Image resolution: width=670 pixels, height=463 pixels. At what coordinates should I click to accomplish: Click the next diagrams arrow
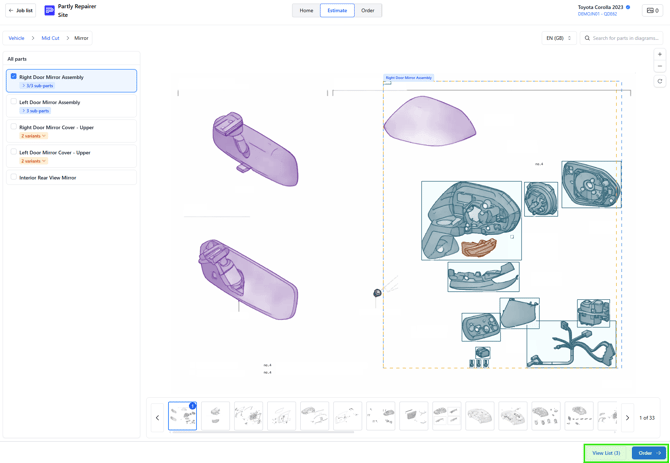627,418
